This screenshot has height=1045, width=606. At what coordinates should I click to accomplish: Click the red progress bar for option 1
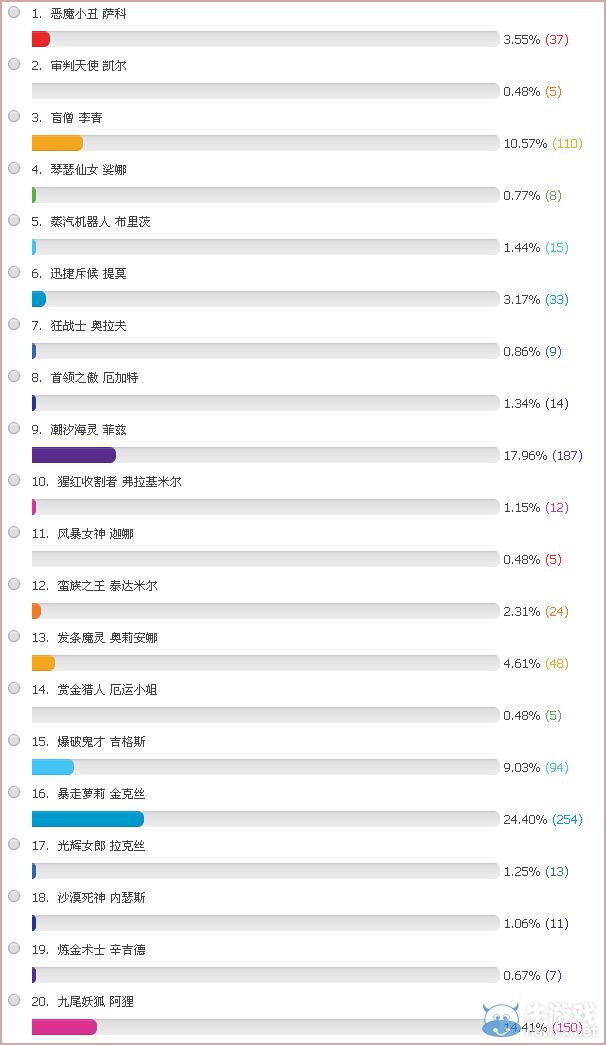(x=41, y=39)
